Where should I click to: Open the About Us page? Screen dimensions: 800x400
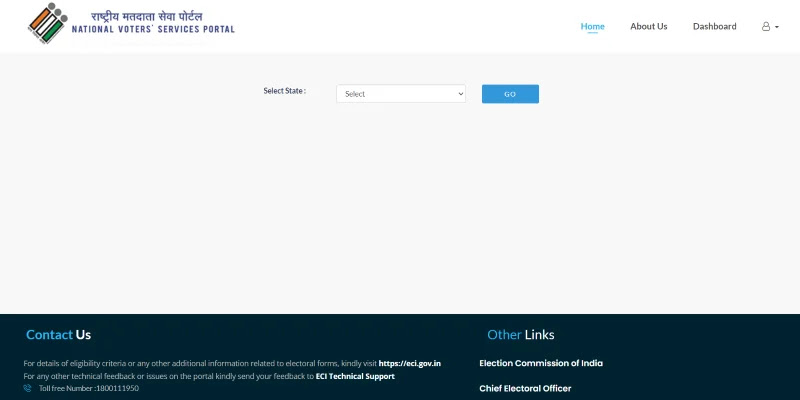[648, 27]
